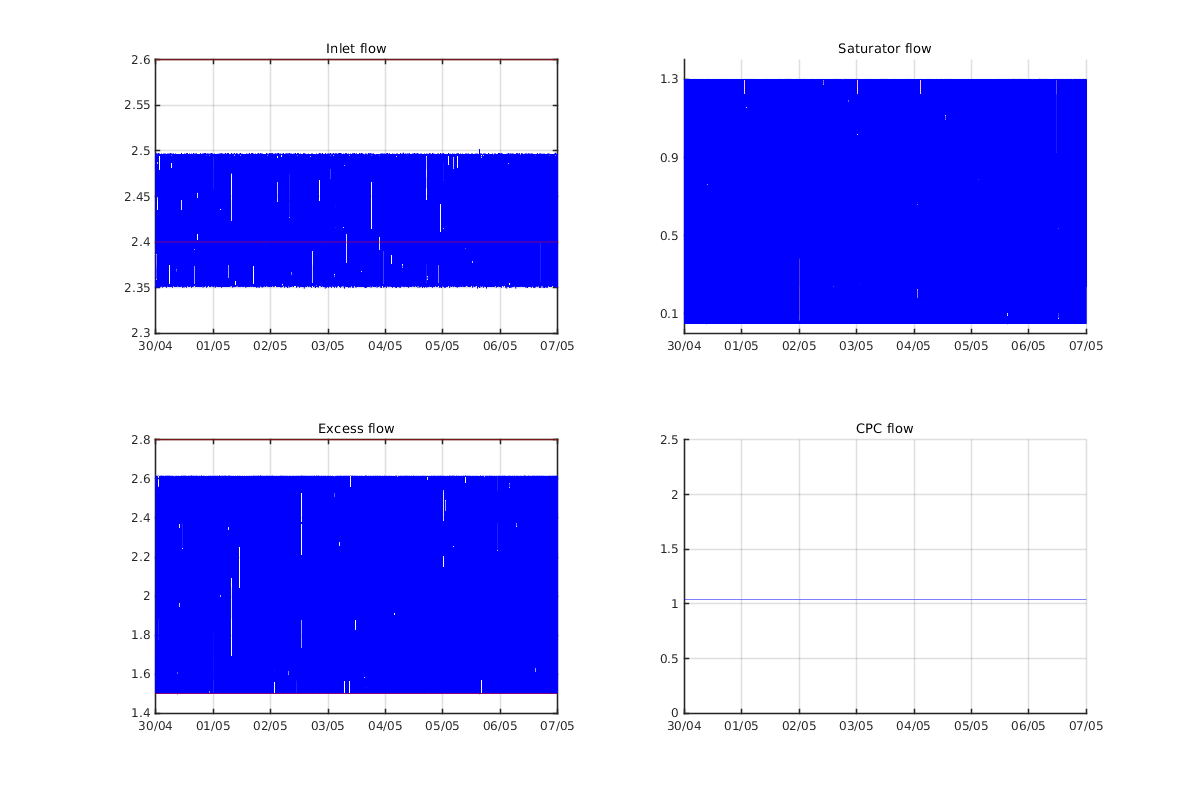This screenshot has width=1200, height=800.
Task: Click the 1.3 tick on Saturator flow axis
Action: pos(670,79)
